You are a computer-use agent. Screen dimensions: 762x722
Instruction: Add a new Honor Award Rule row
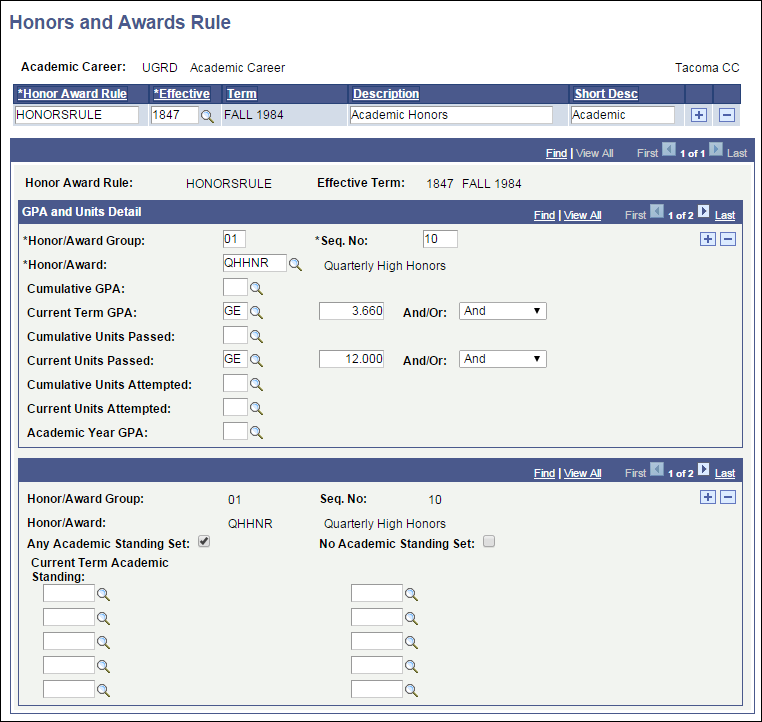click(x=699, y=115)
